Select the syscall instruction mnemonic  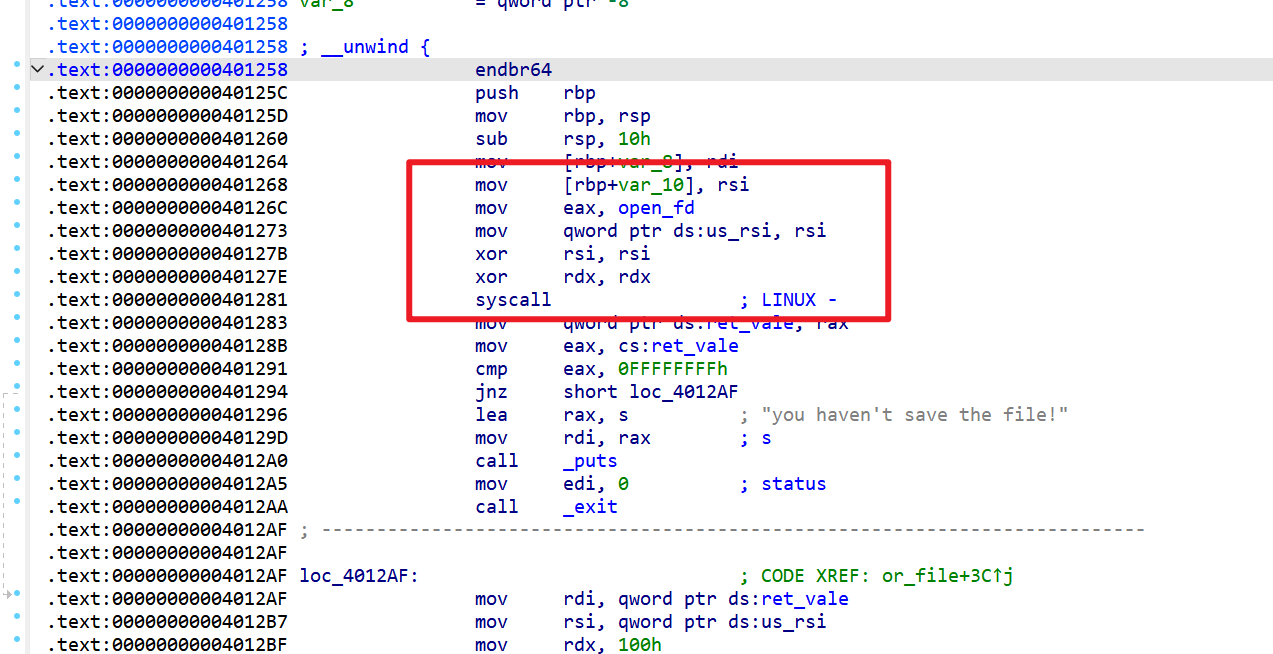pos(512,299)
